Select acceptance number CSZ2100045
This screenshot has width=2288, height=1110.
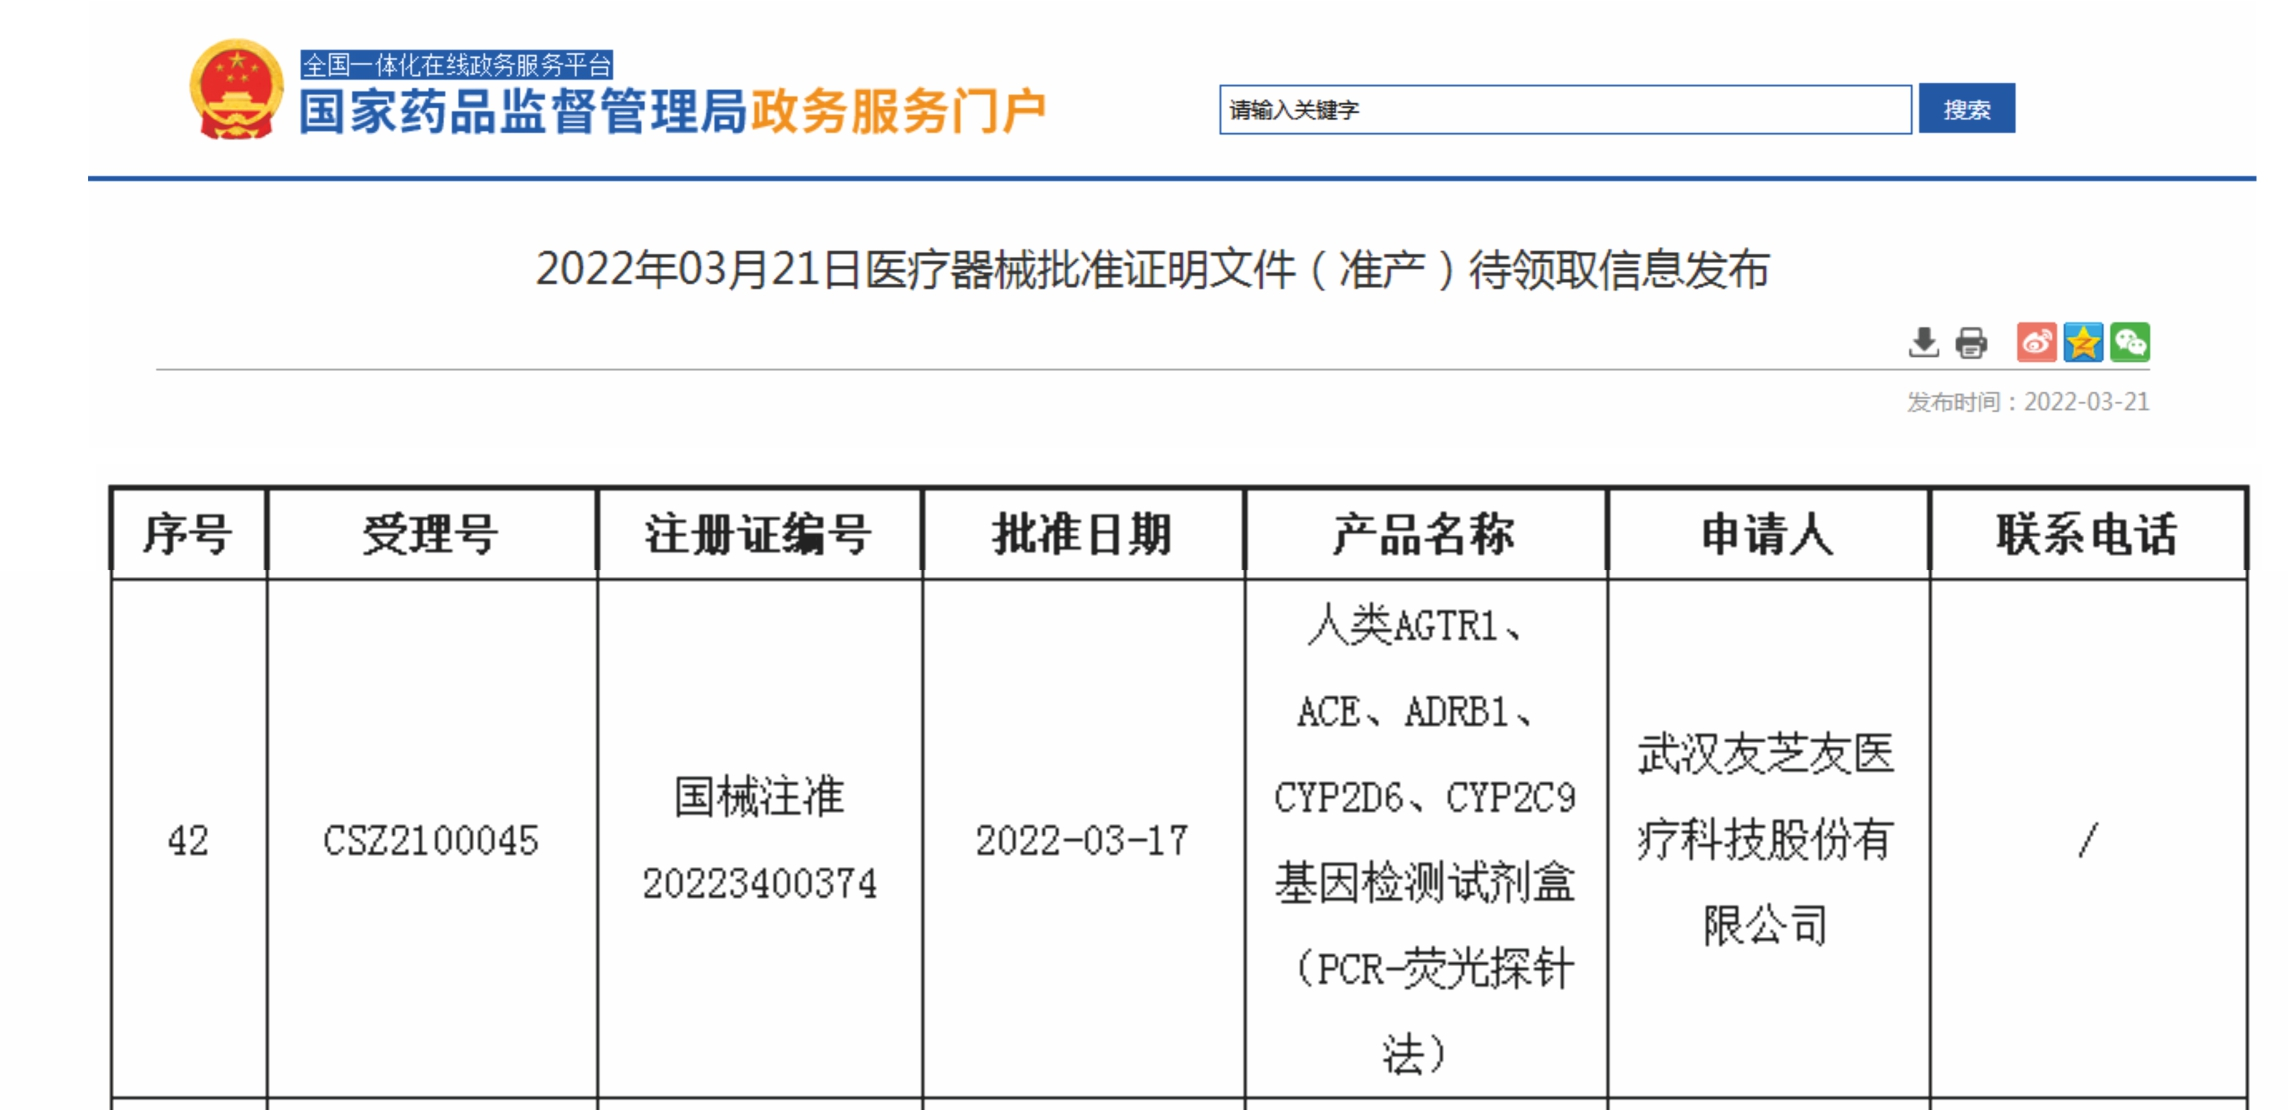point(431,840)
